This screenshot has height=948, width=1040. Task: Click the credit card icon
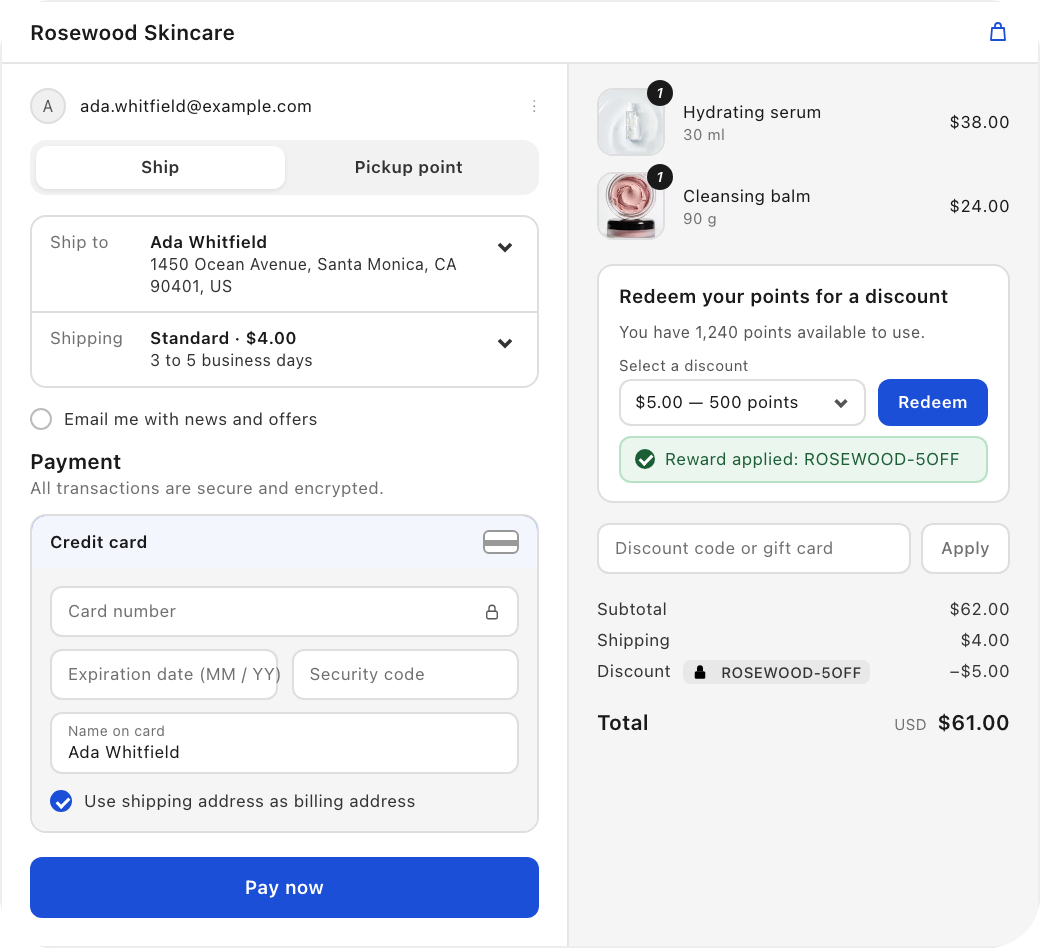pyautogui.click(x=501, y=542)
